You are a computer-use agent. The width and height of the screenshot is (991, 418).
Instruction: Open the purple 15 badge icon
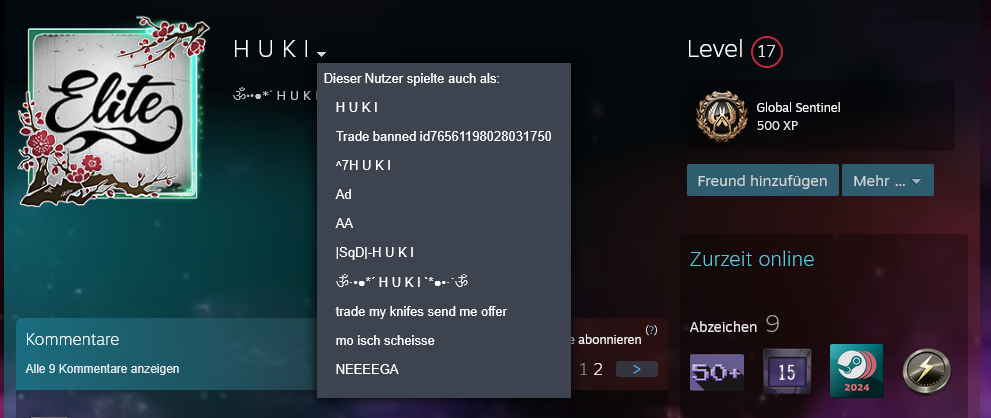click(786, 371)
